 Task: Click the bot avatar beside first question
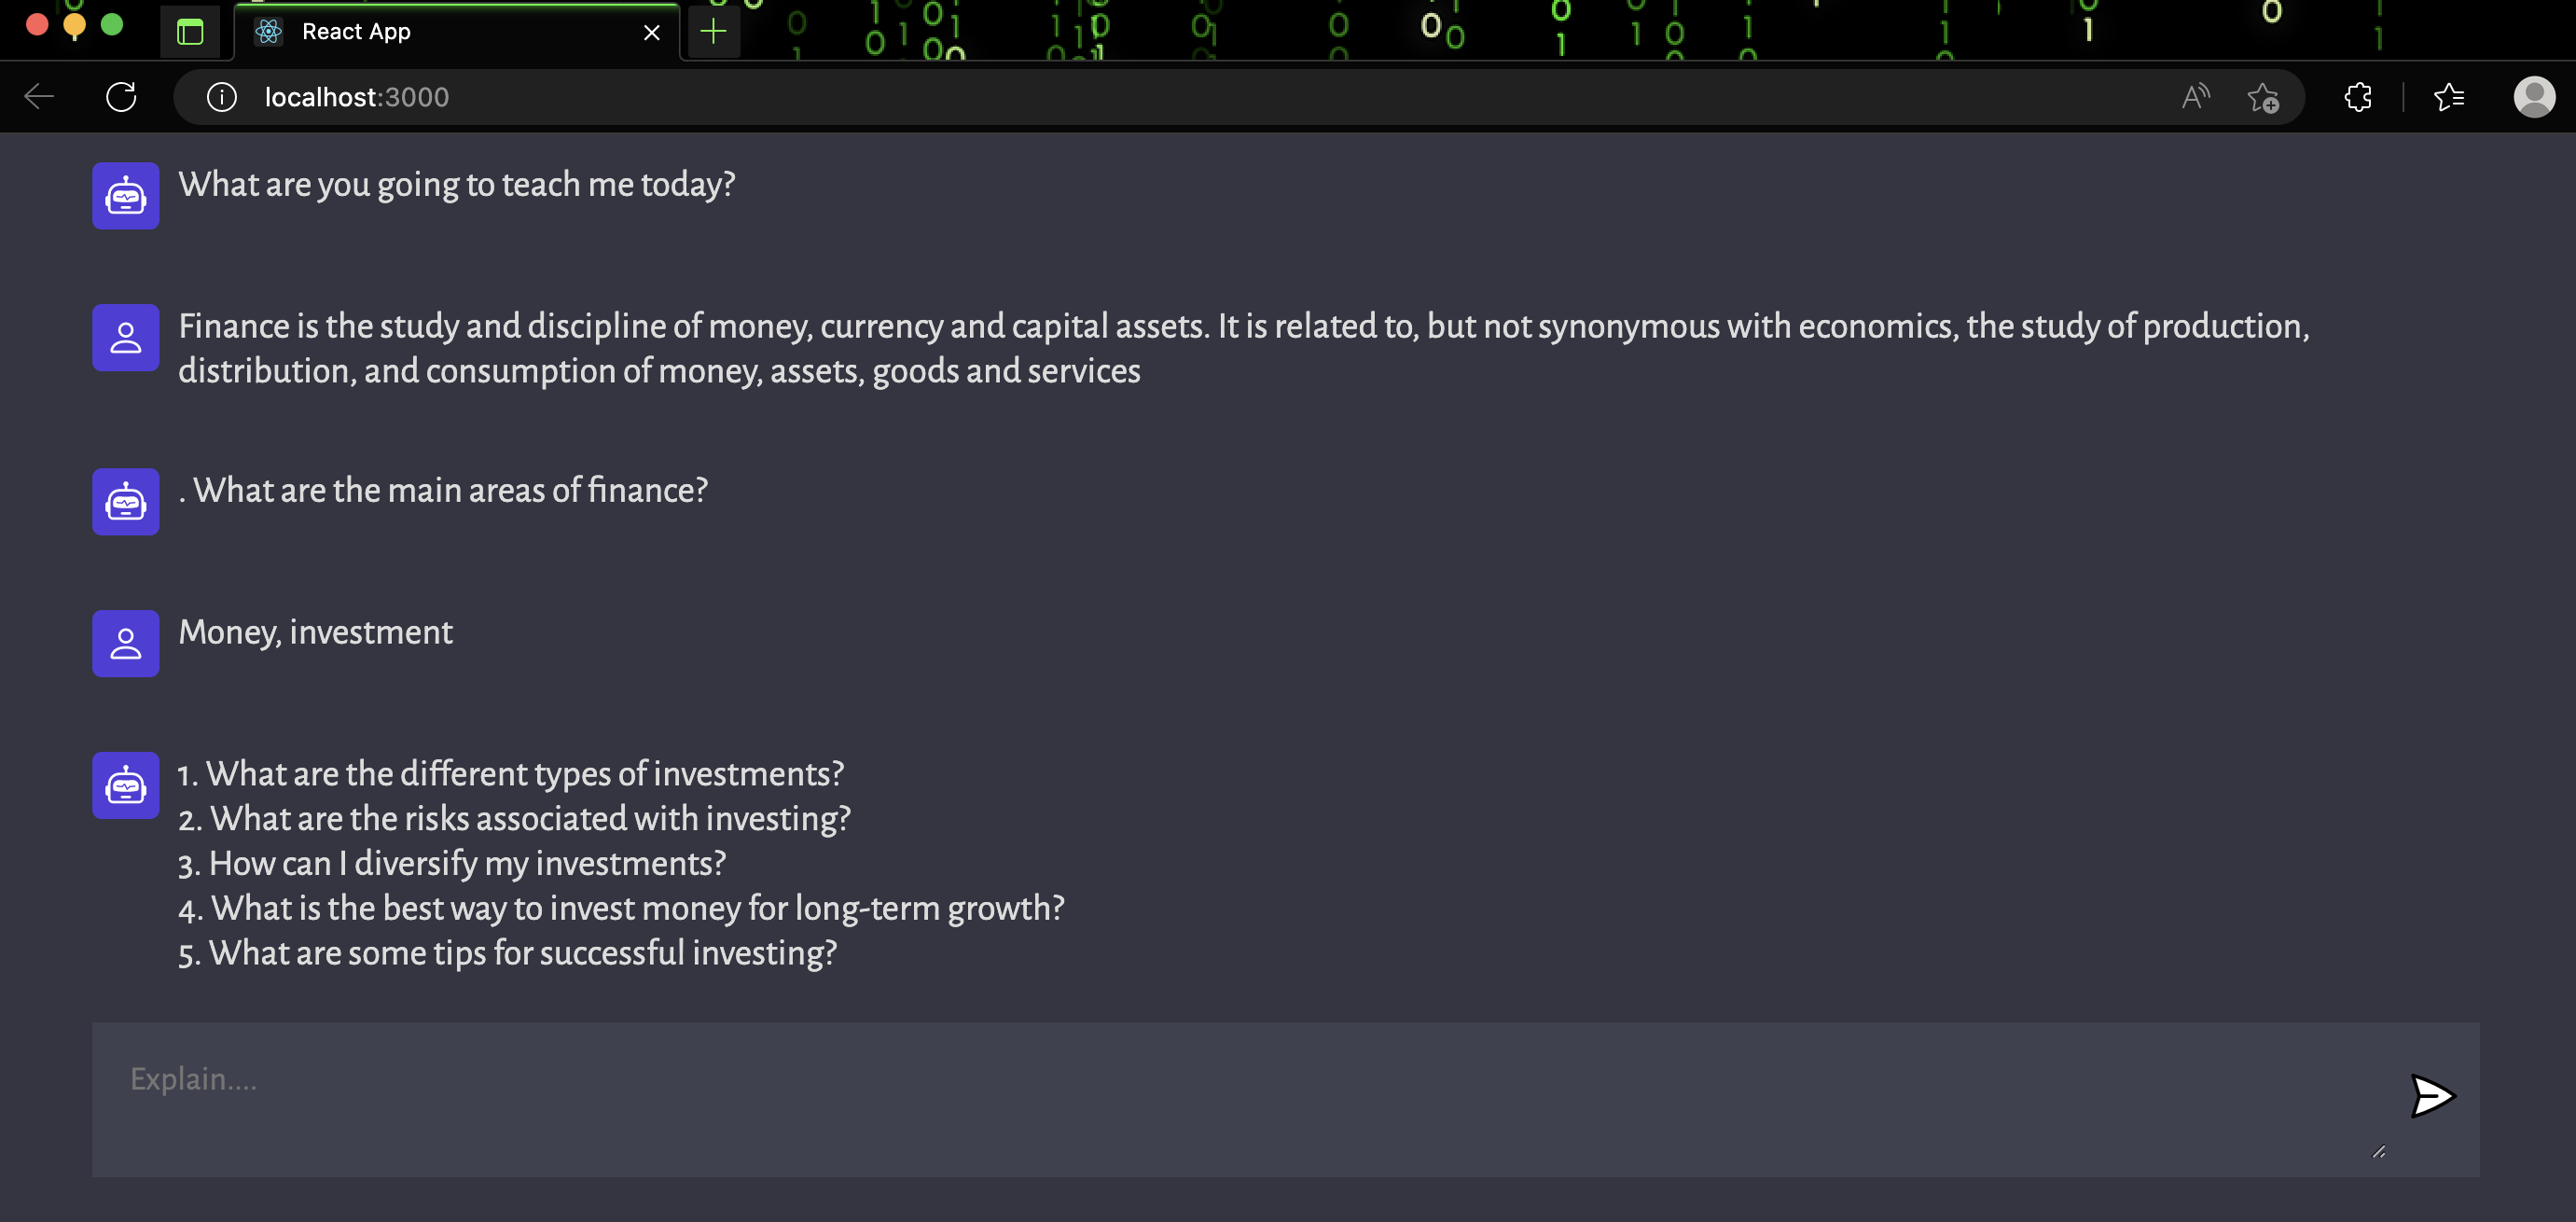126,196
